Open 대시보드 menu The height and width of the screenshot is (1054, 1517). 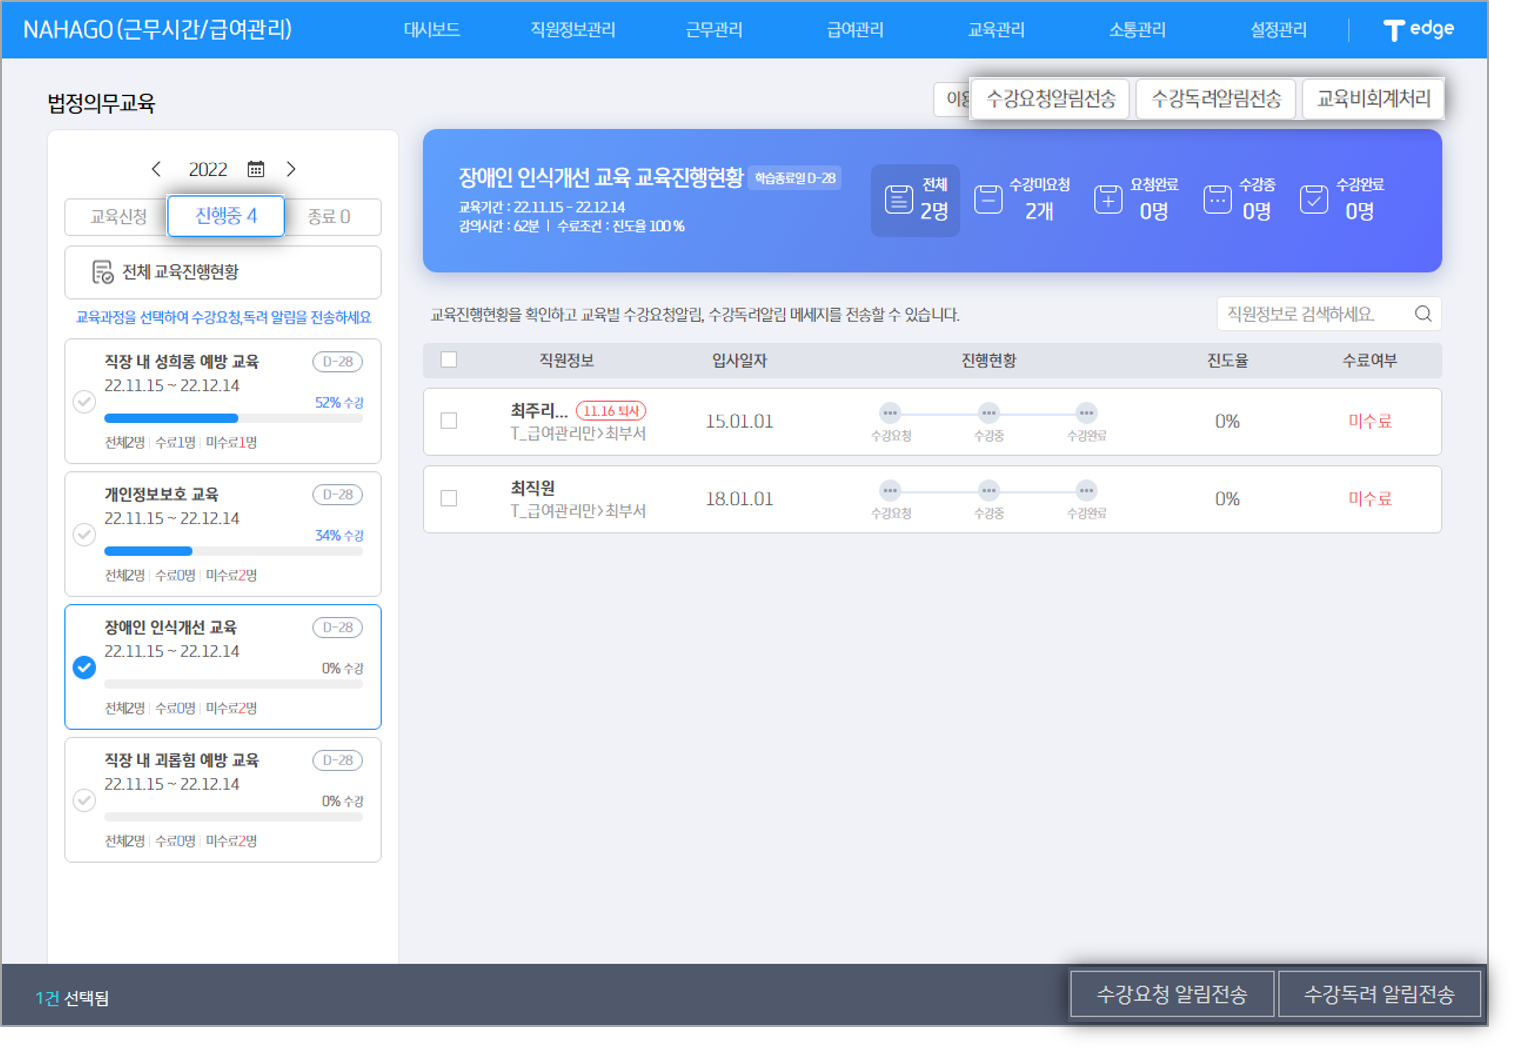(431, 30)
